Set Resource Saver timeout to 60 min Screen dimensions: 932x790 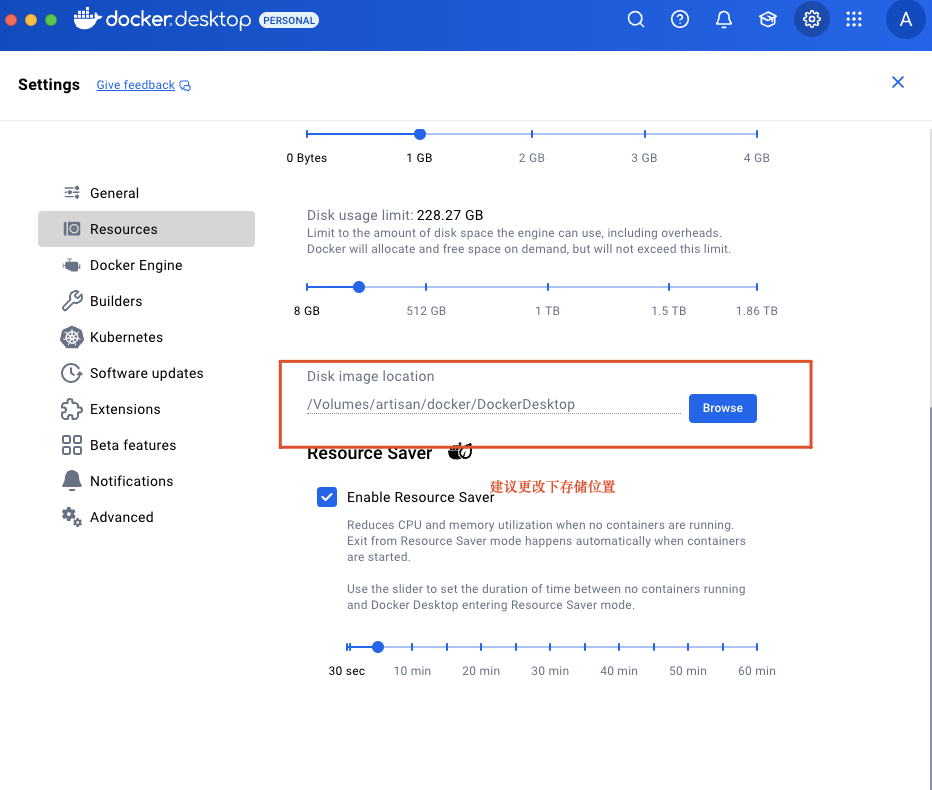(757, 647)
